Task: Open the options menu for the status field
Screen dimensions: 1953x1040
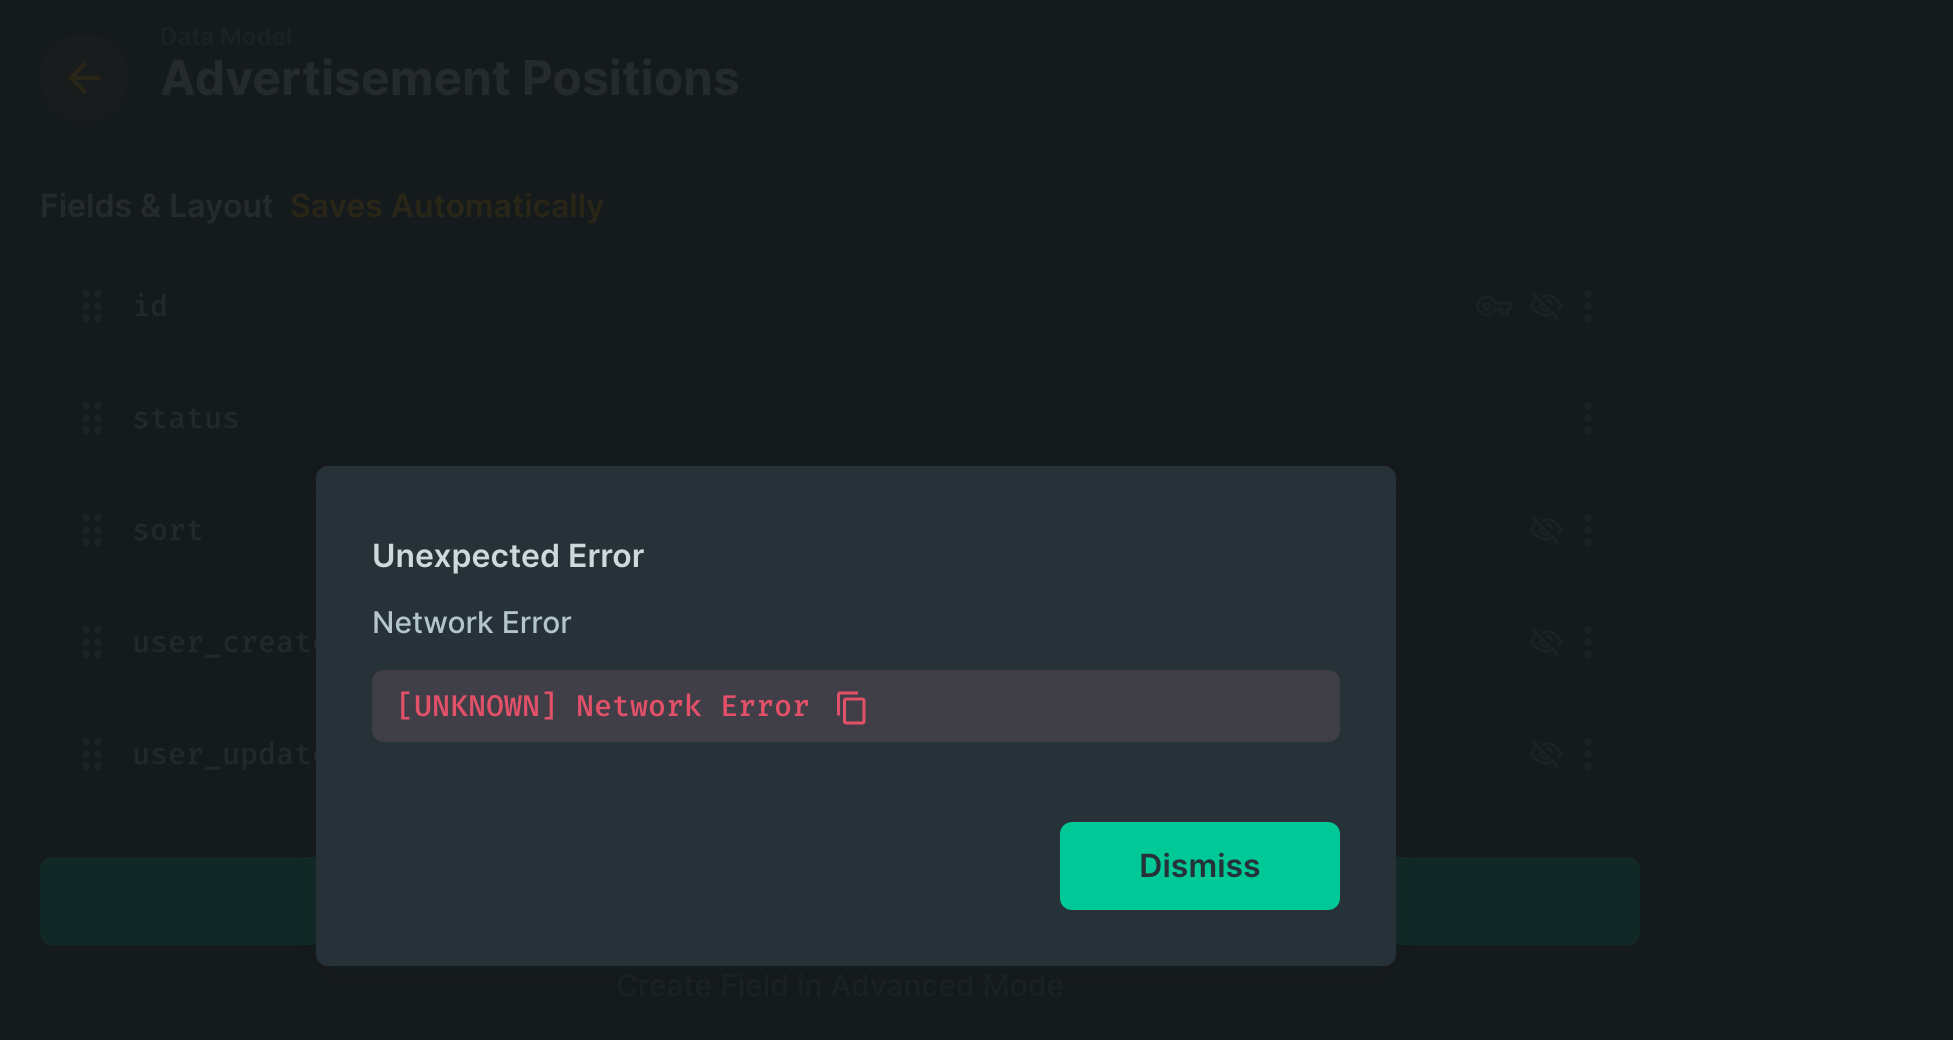Action: [x=1588, y=418]
